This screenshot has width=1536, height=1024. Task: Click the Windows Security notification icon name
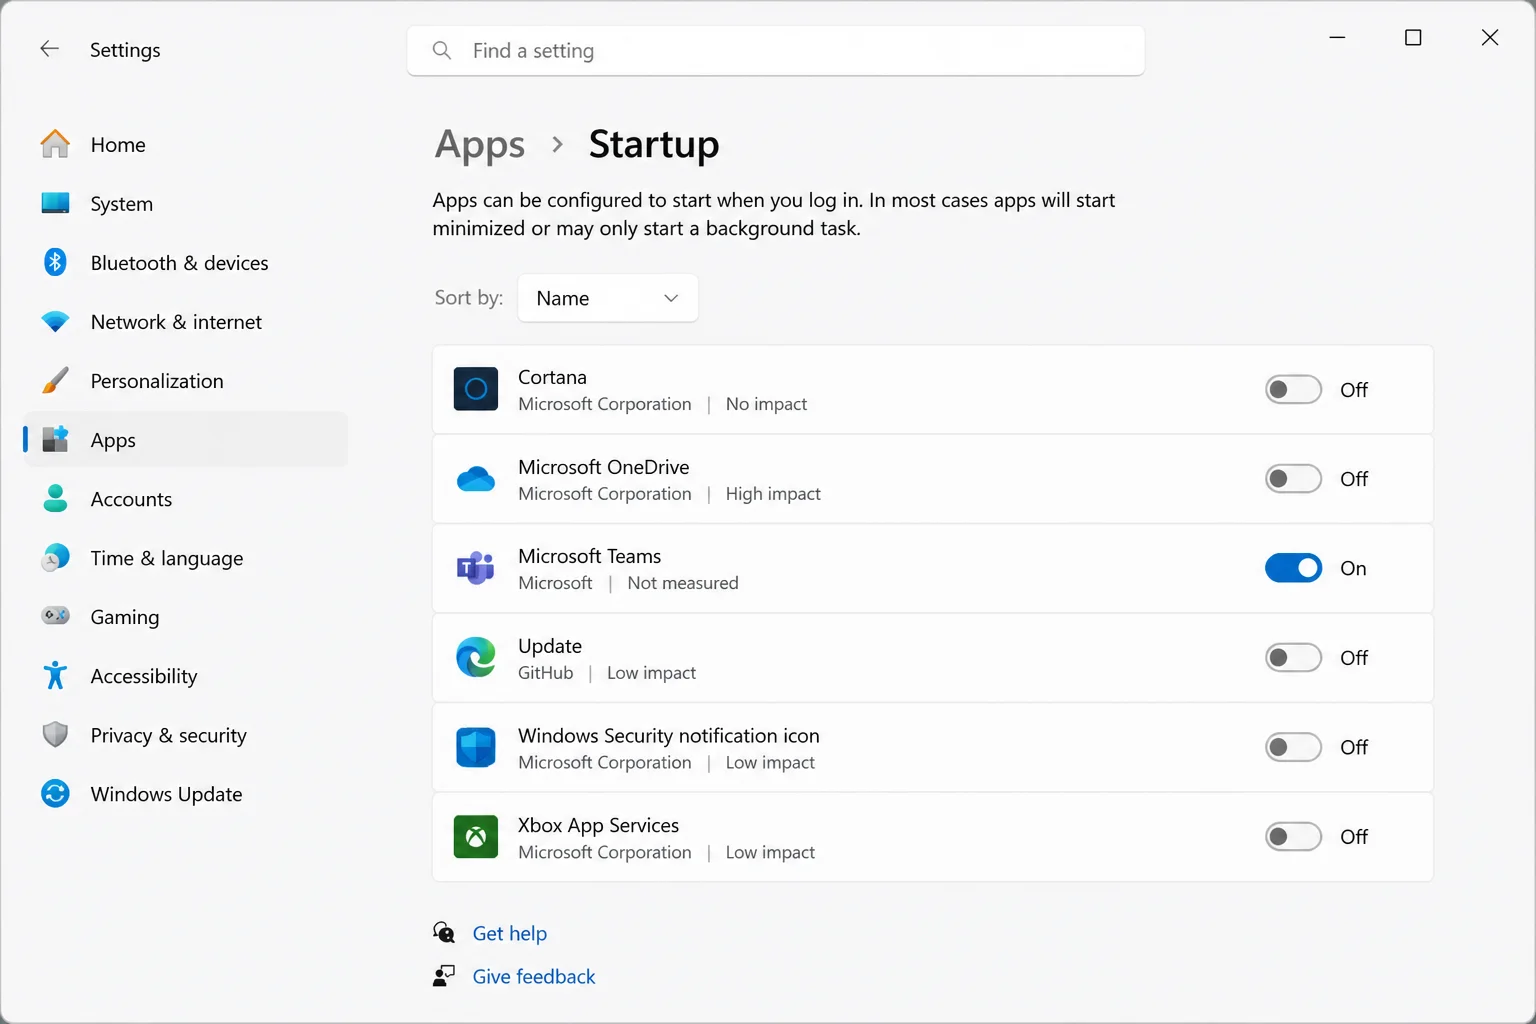tap(669, 735)
